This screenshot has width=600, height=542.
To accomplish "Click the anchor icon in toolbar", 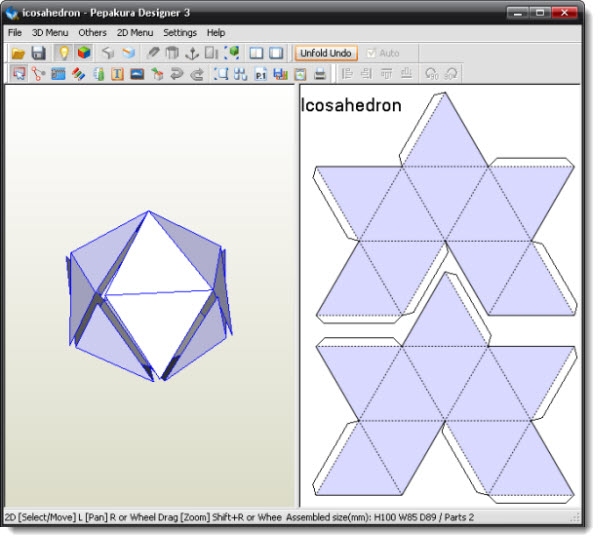I will (192, 53).
